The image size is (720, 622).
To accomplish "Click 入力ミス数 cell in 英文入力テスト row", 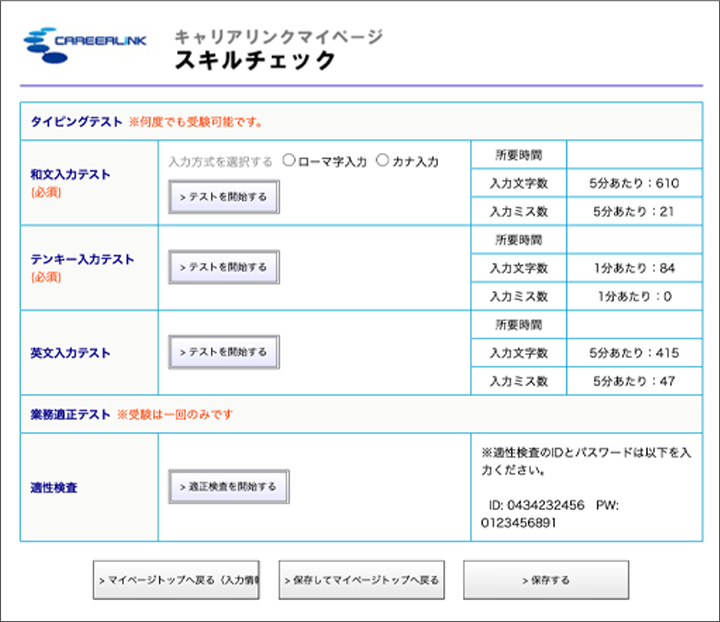I will [x=518, y=381].
